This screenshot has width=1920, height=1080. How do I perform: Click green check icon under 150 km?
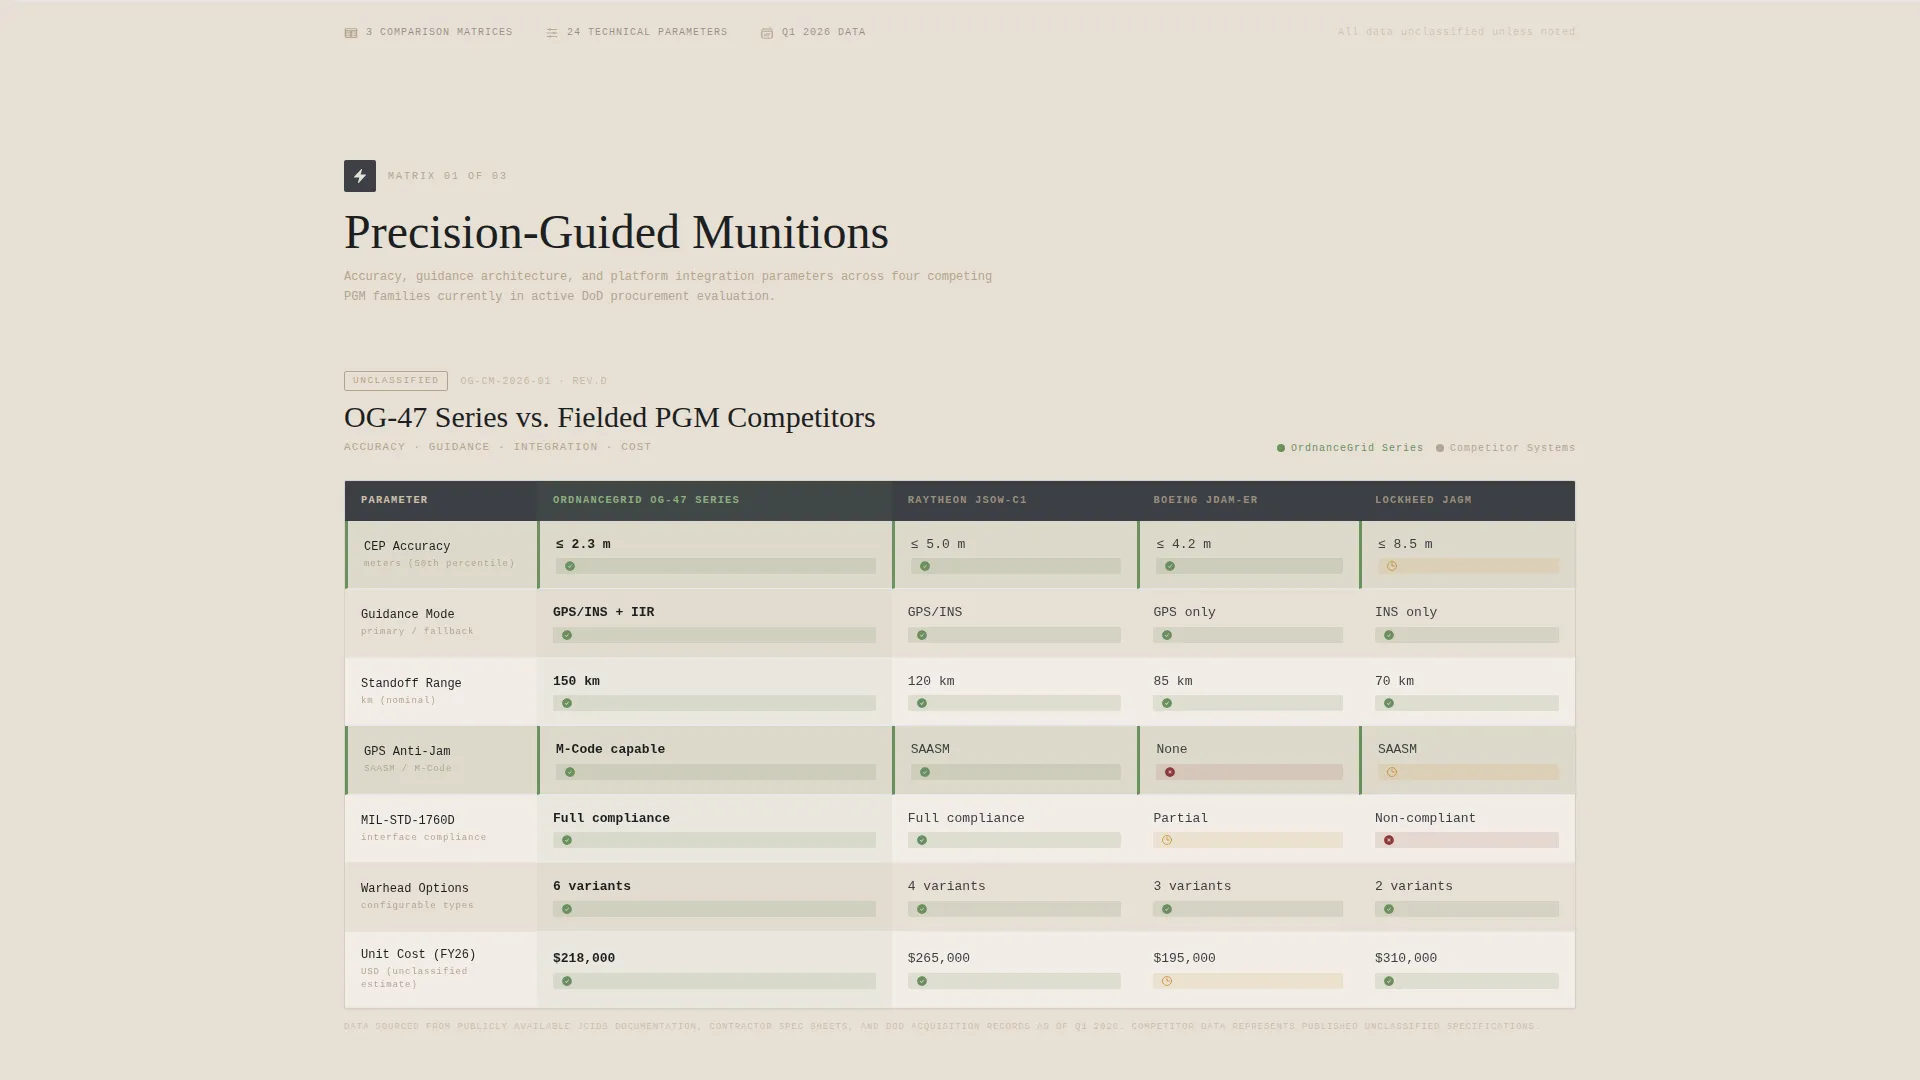tap(567, 704)
